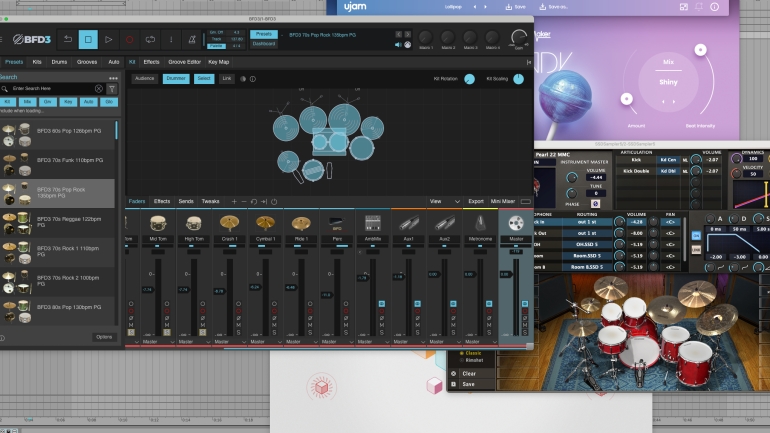
Task: Open the Groove Editor tab
Action: (185, 62)
